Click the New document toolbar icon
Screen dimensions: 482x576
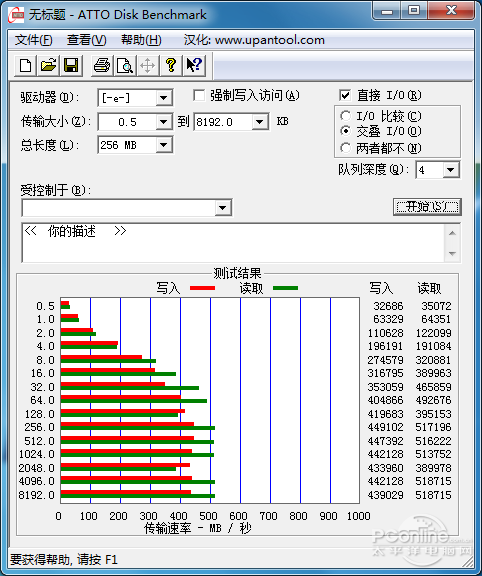(25, 65)
